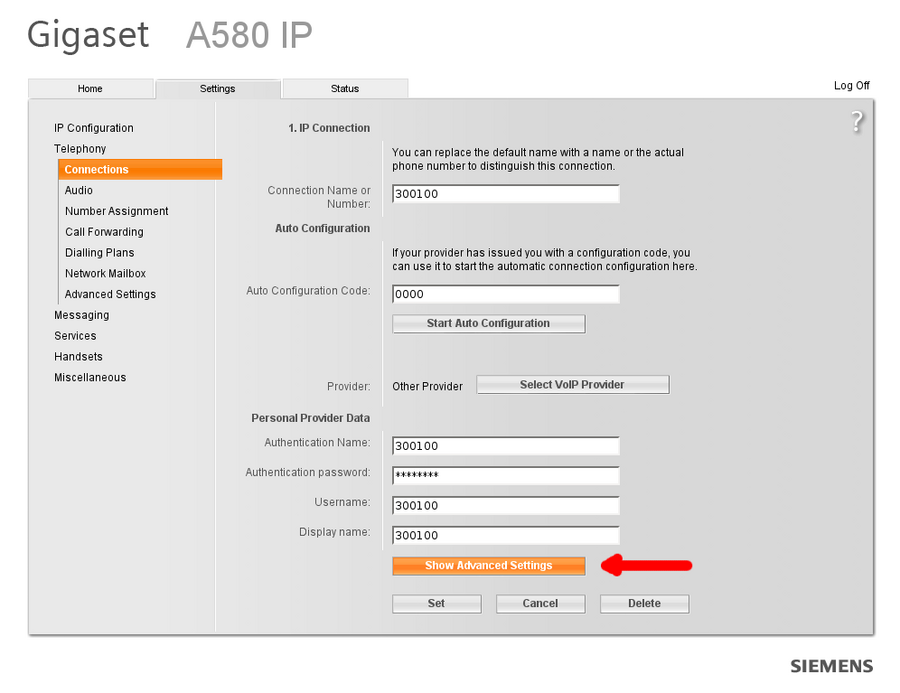Open the Settings tab

point(217,88)
